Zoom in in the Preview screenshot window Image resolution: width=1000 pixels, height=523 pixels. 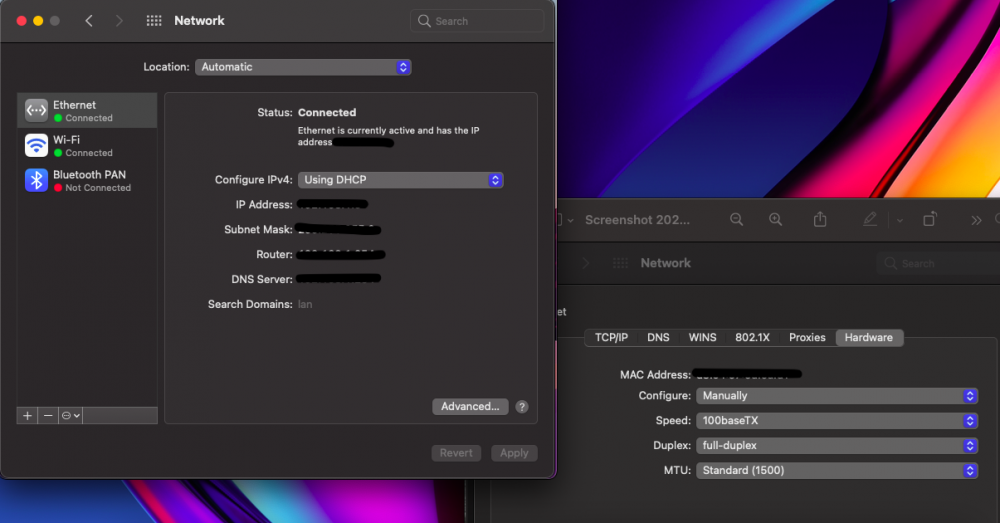(x=776, y=219)
